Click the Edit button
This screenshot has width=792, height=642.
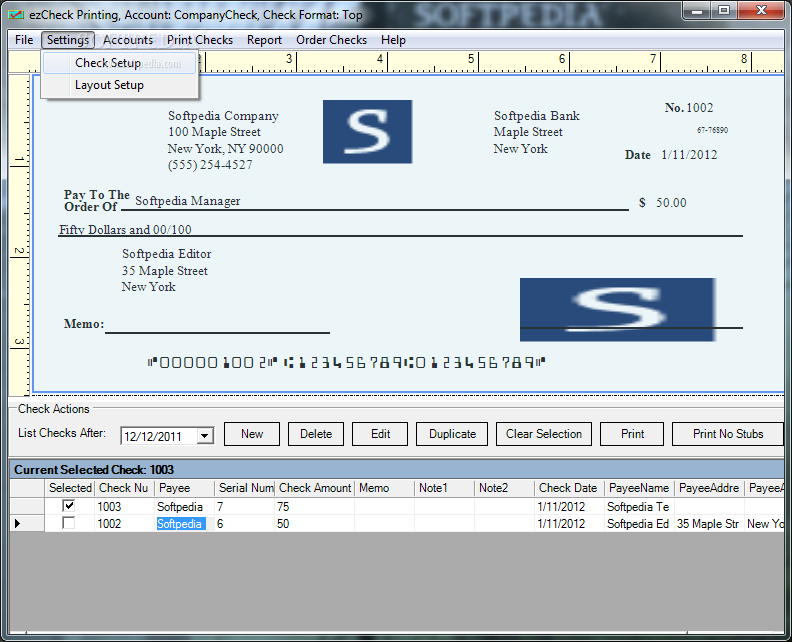[x=380, y=434]
